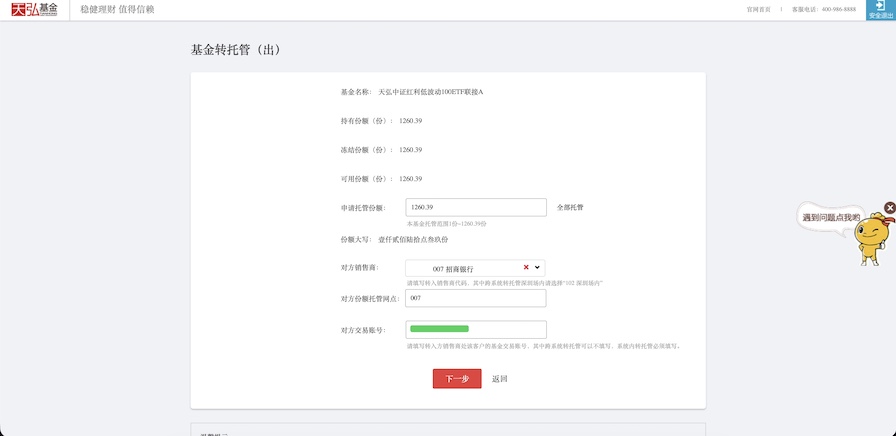Click the 天弘基金 logo
The image size is (896, 436).
click(x=34, y=10)
